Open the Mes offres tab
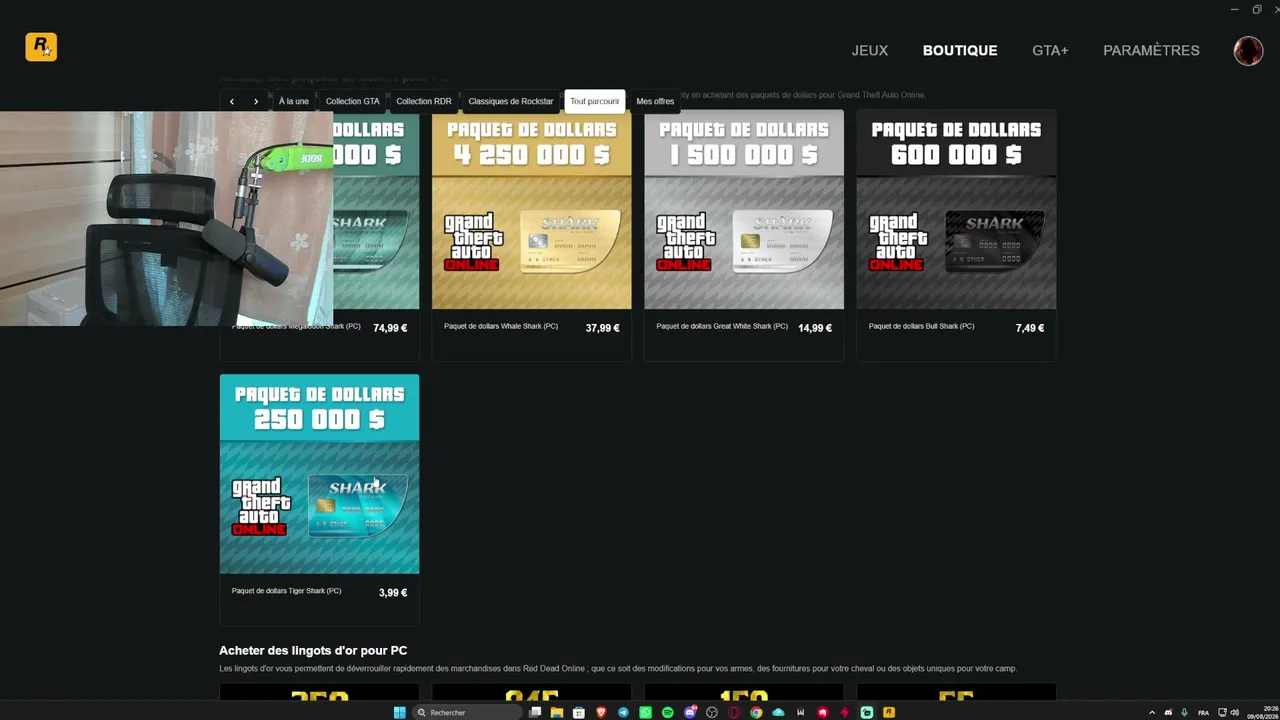This screenshot has width=1280, height=720. click(655, 101)
